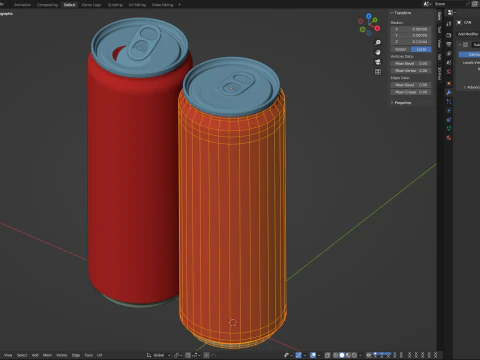Select Local transform space button
Image resolution: width=480 pixels, height=360 pixels.
pos(421,49)
